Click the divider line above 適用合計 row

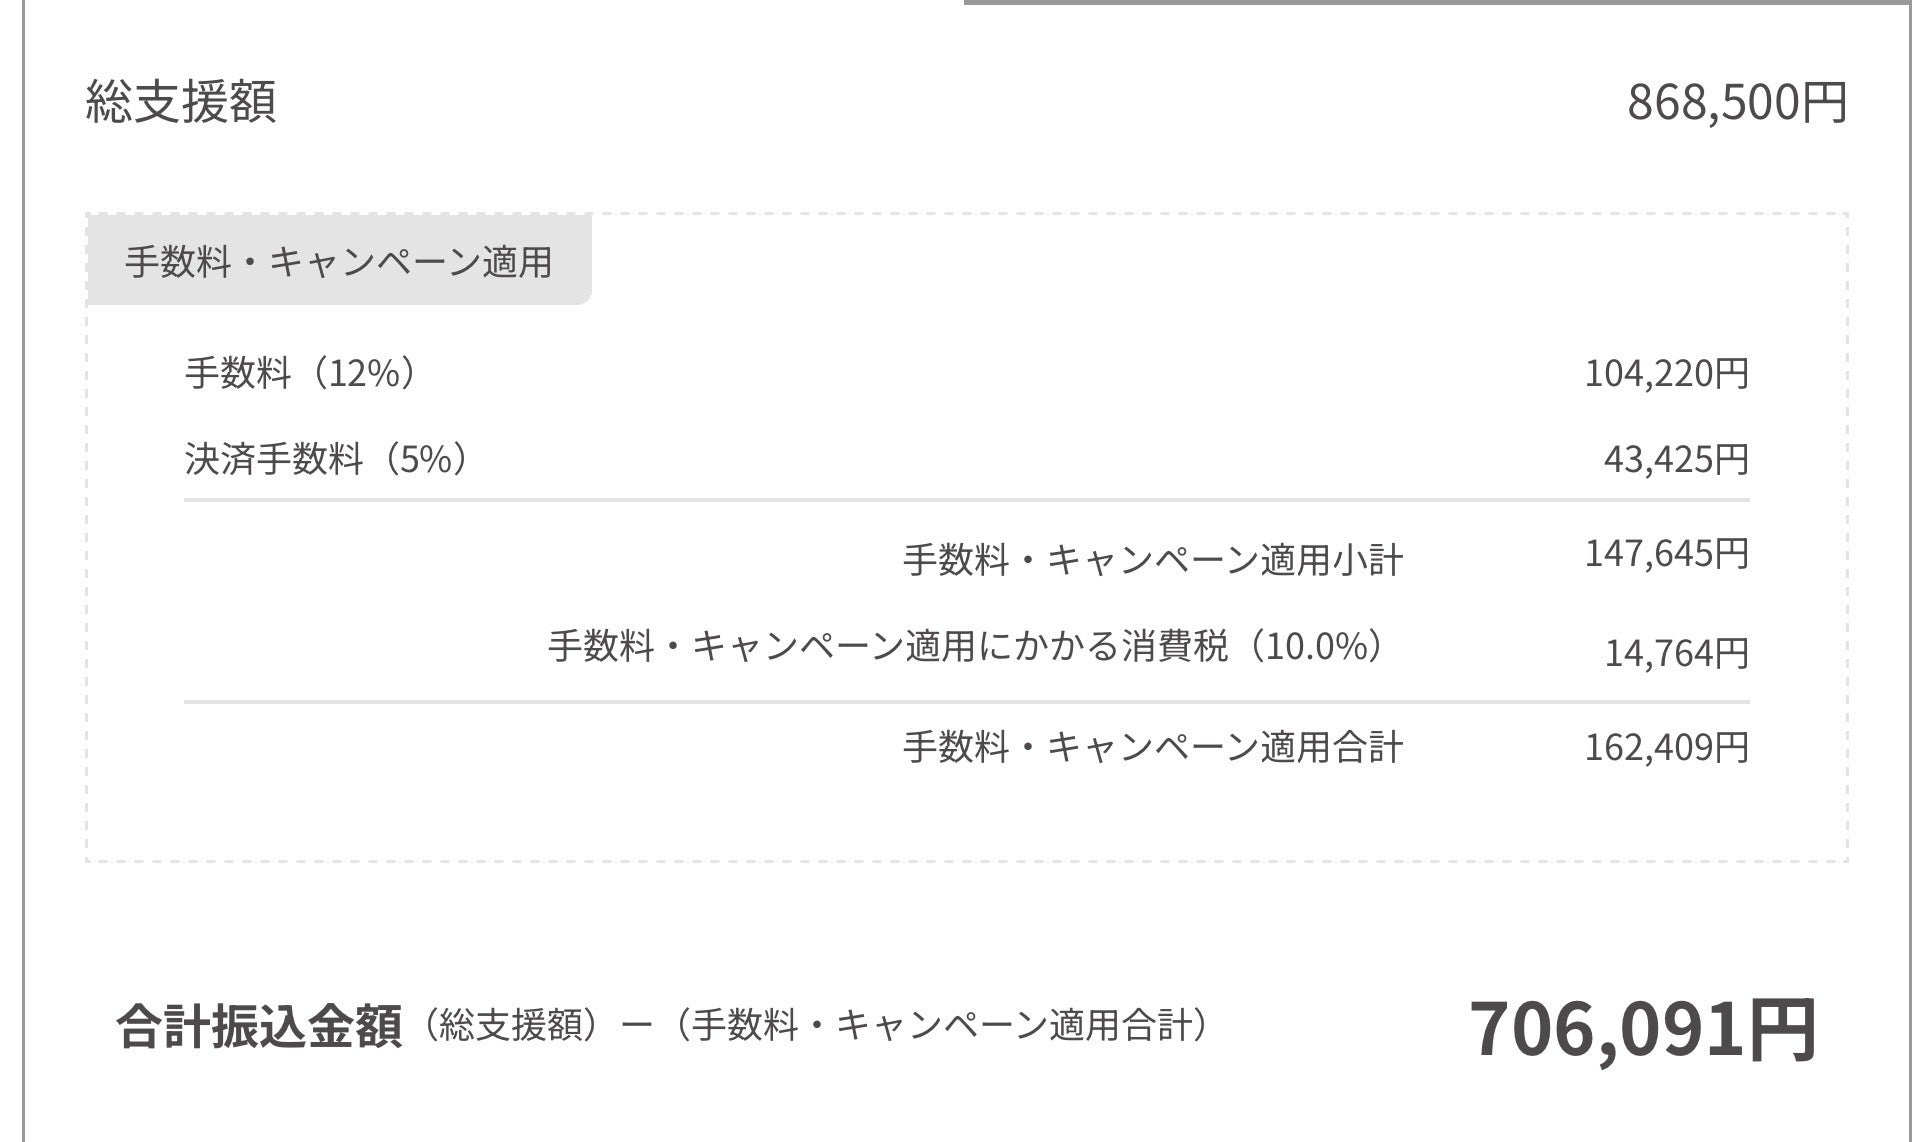[966, 702]
